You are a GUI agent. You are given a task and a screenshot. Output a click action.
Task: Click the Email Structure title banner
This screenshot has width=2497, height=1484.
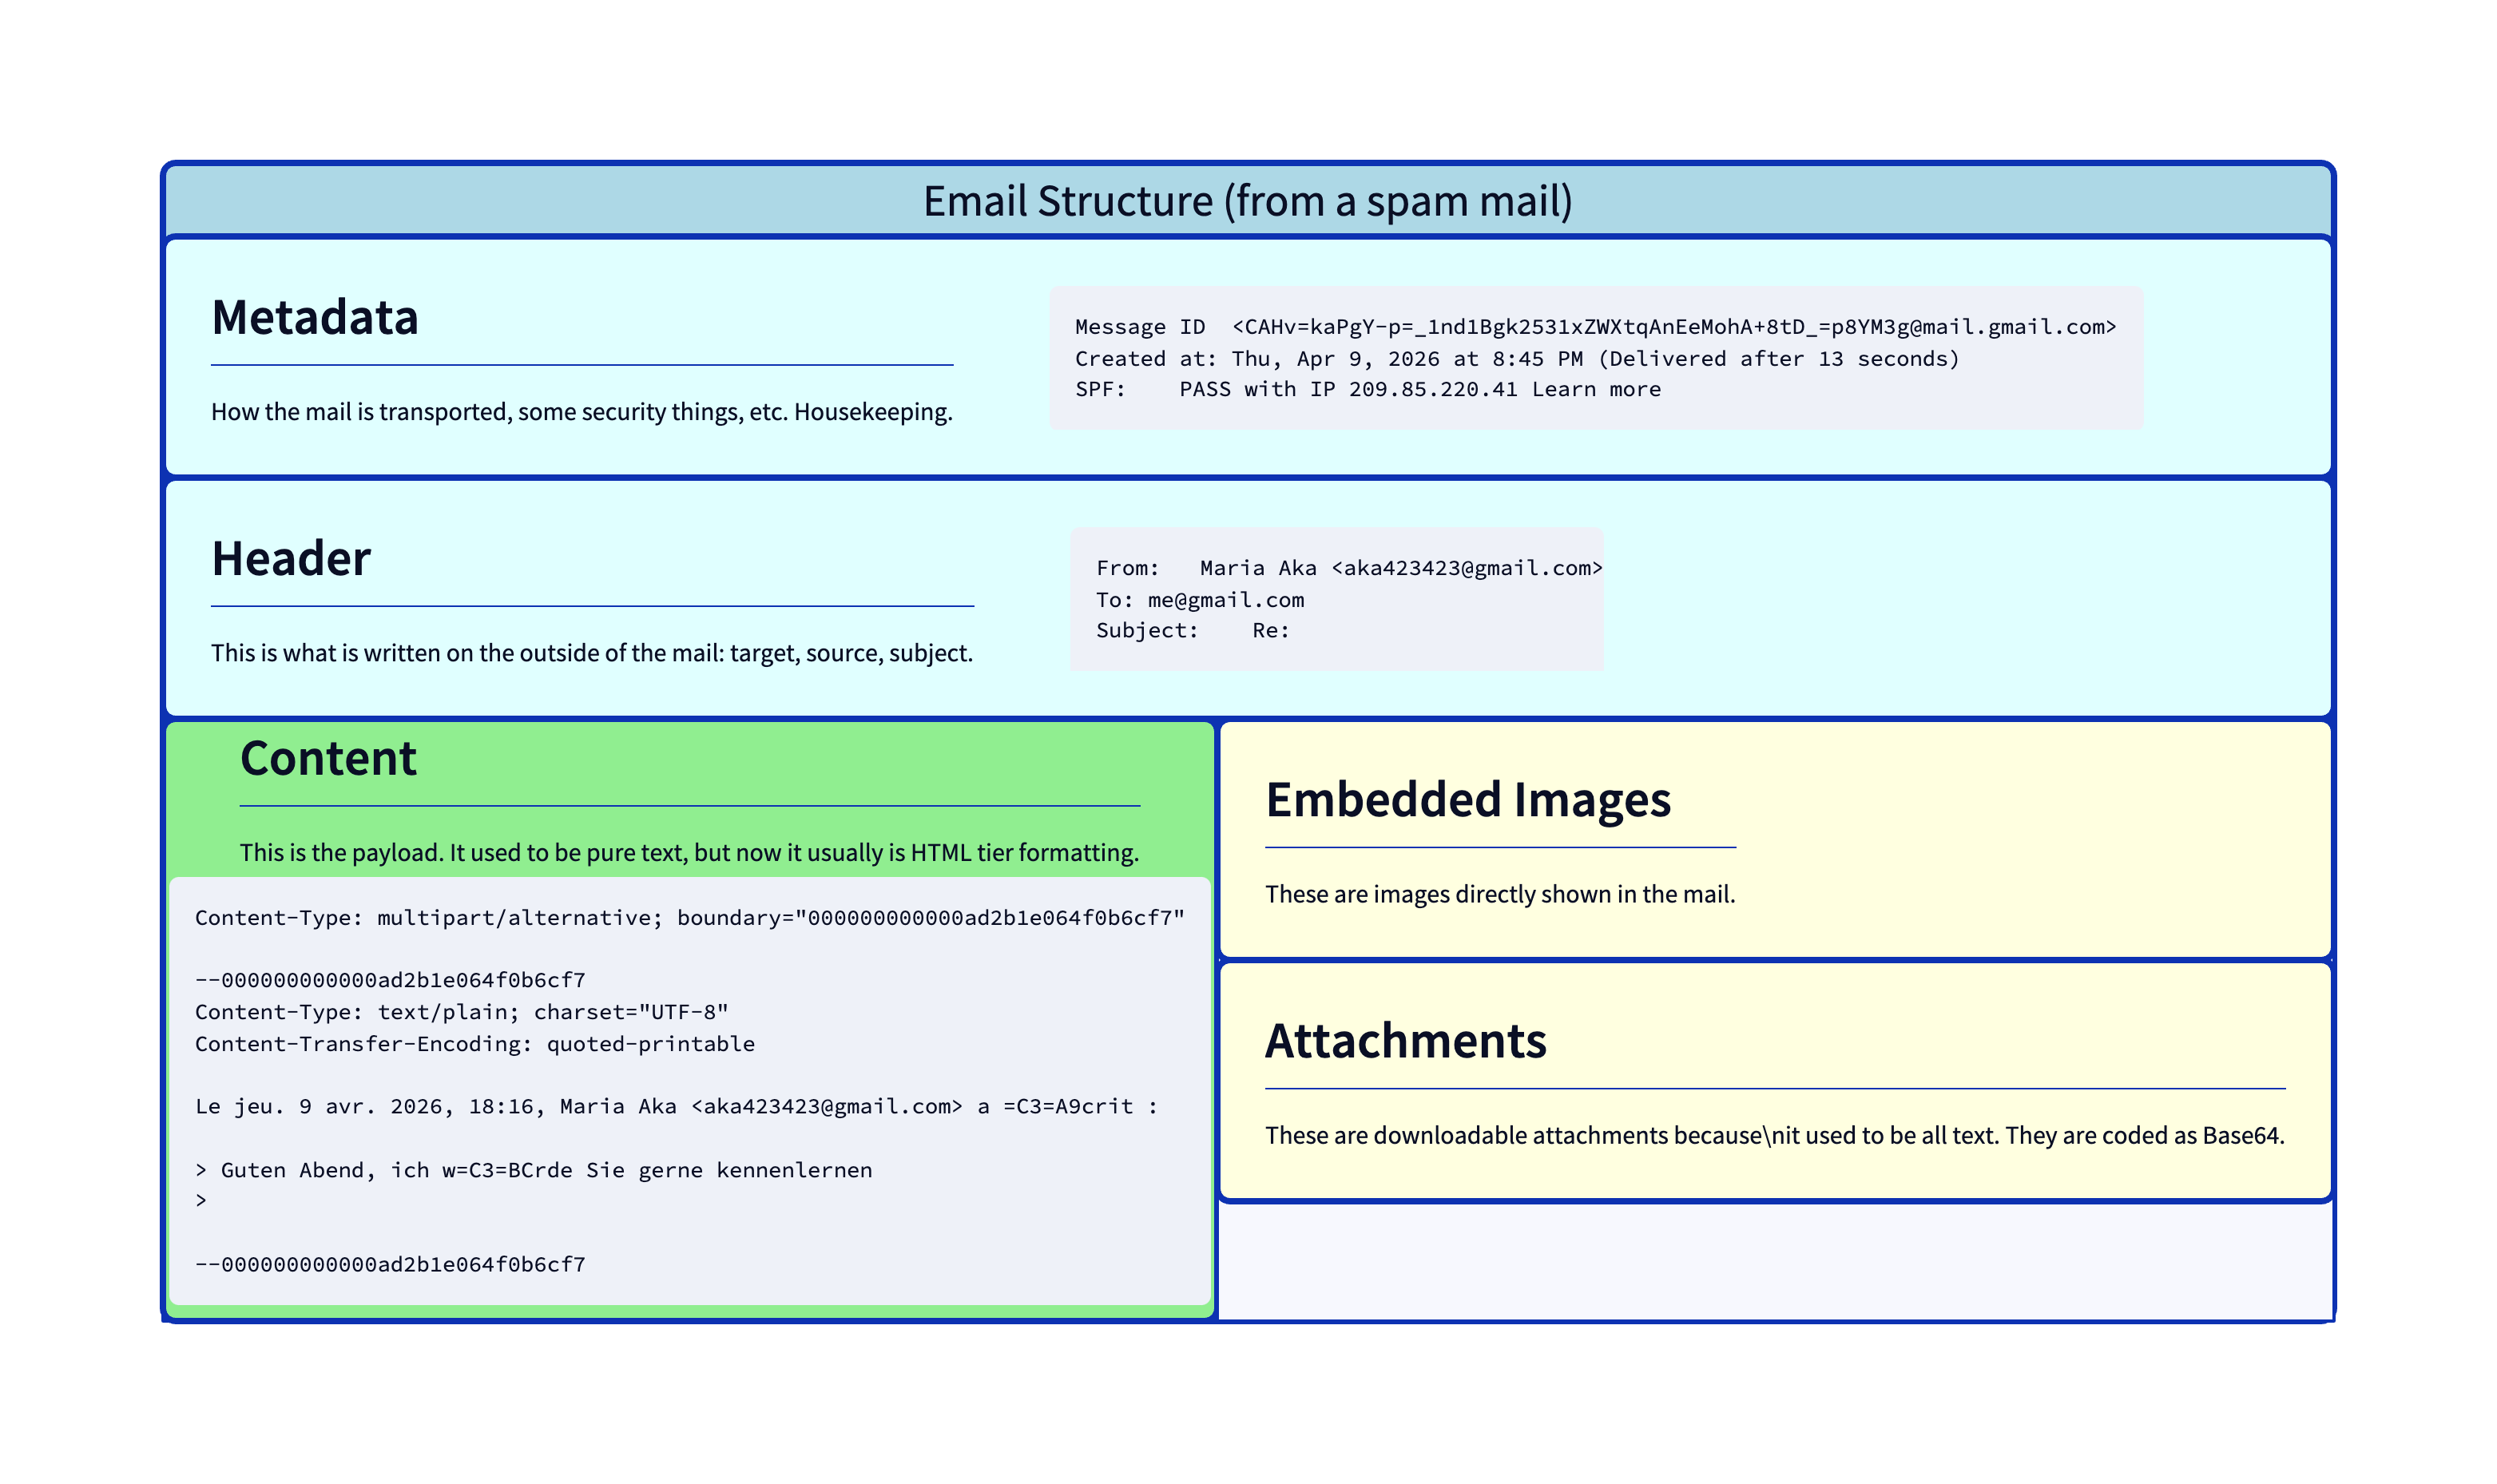(1247, 201)
